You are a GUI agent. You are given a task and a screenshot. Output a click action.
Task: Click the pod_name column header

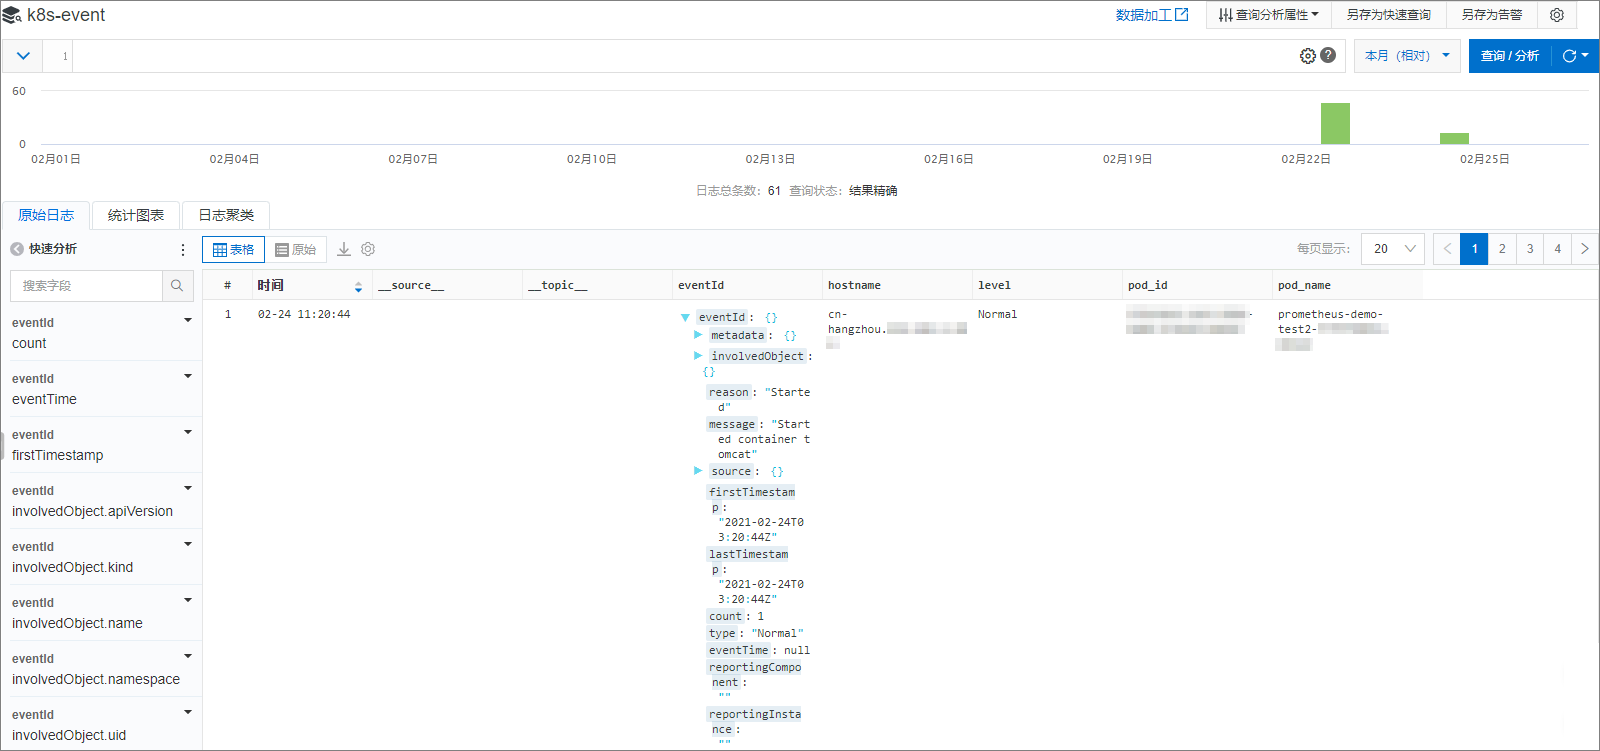[1304, 286]
